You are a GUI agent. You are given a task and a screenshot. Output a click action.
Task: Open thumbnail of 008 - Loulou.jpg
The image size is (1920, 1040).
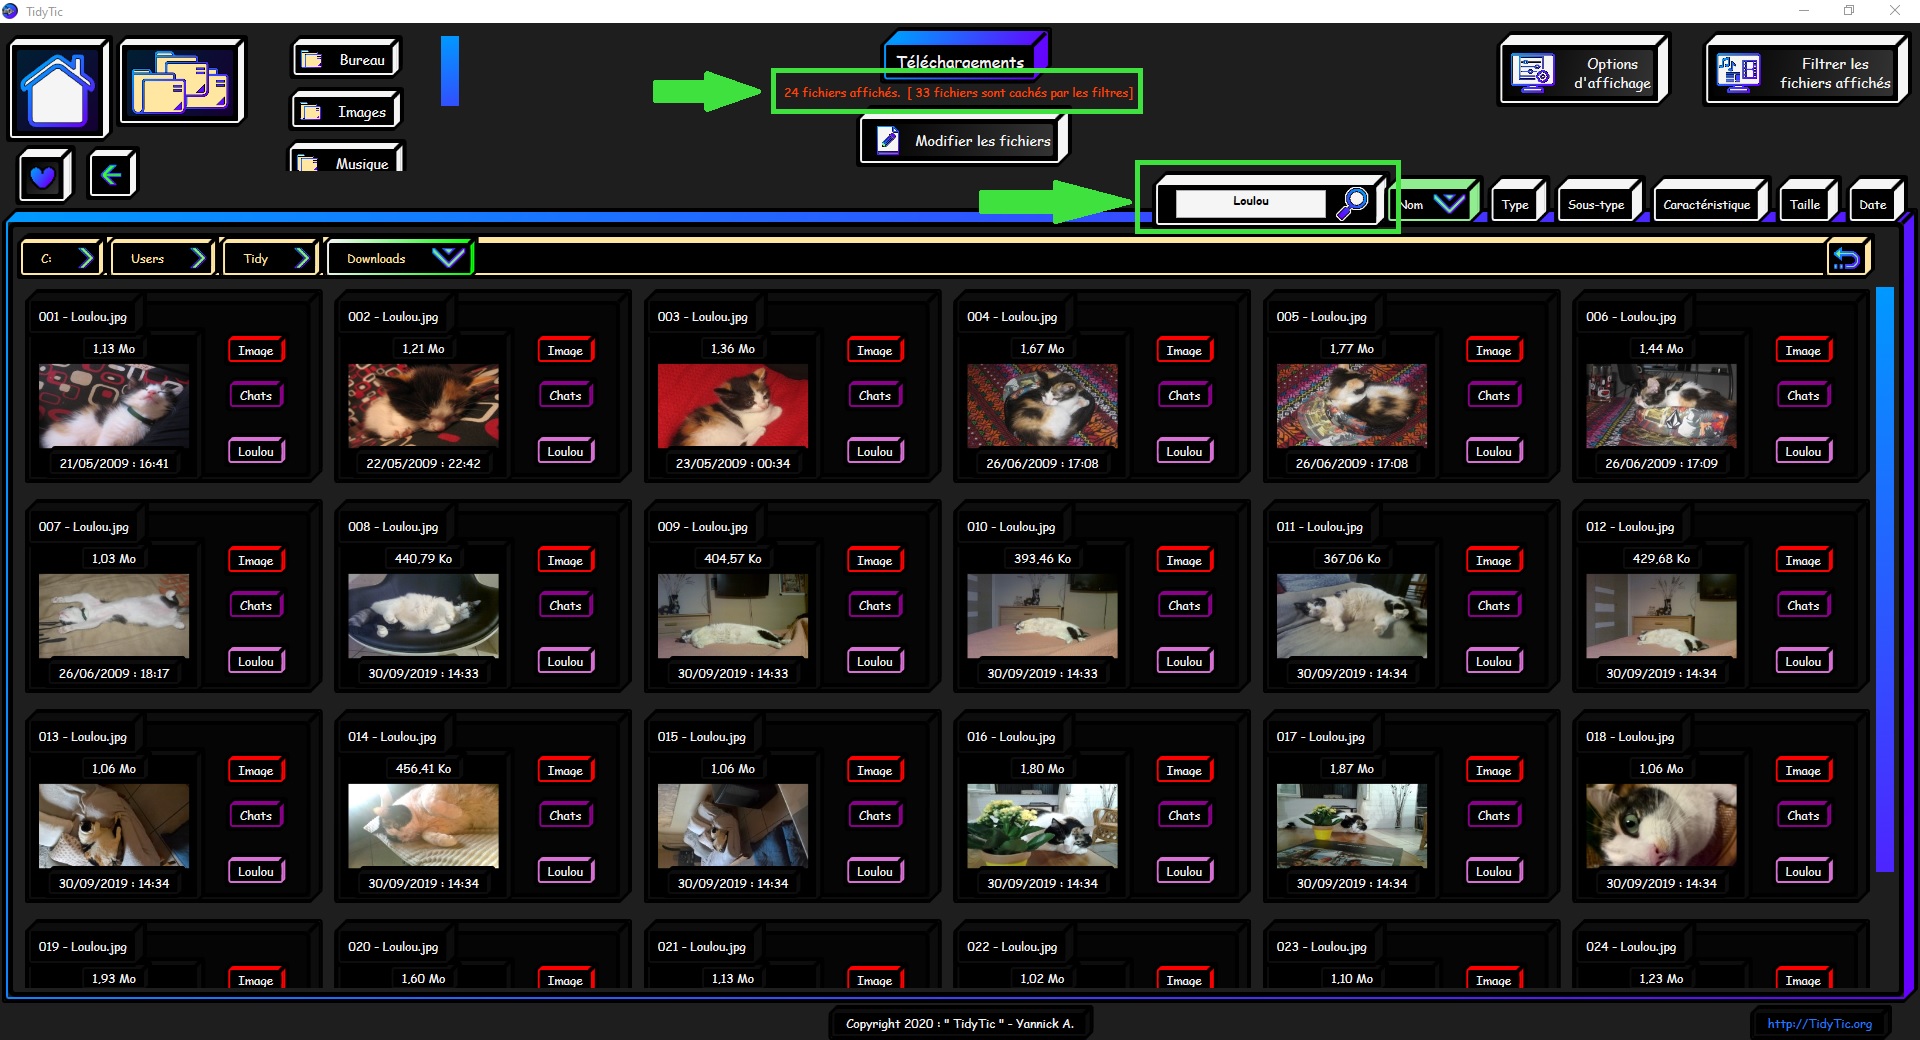pos(423,615)
